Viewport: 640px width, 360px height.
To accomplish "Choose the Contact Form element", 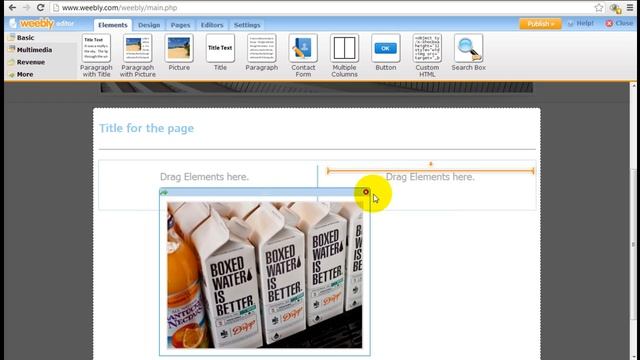I will 303,56.
